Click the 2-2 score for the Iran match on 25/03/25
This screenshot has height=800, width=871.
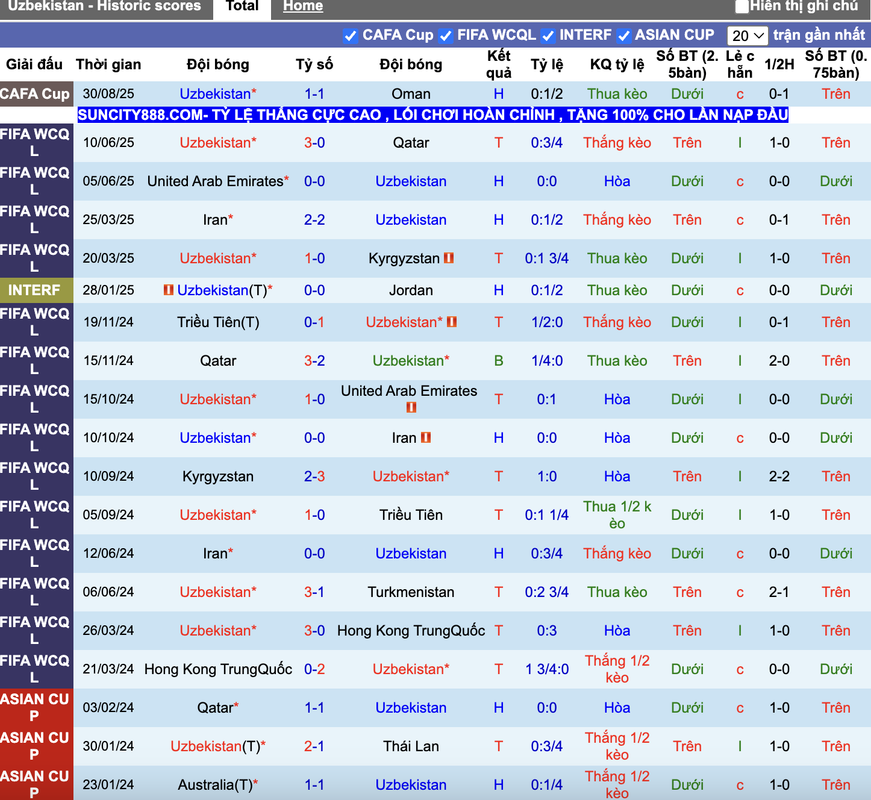(x=314, y=219)
